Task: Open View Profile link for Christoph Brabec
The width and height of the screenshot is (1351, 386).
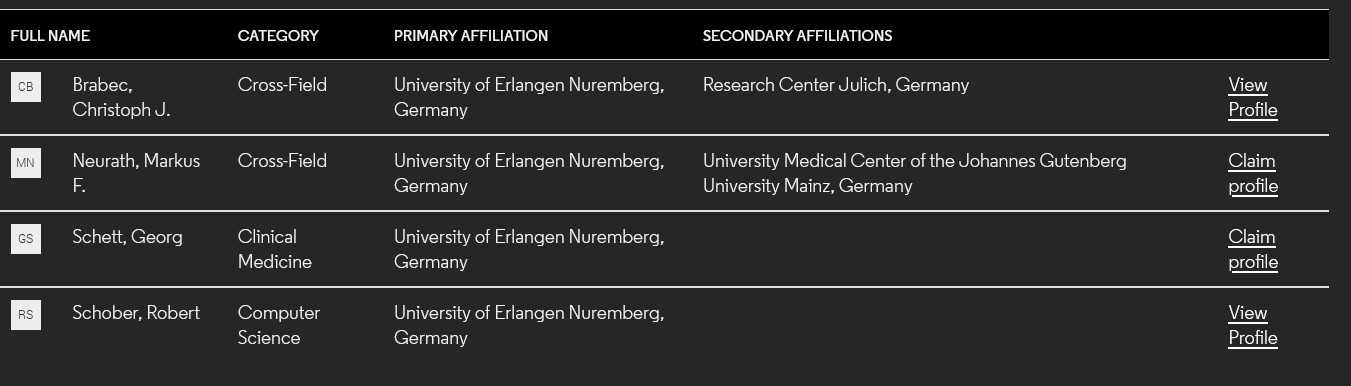Action: (x=1253, y=97)
